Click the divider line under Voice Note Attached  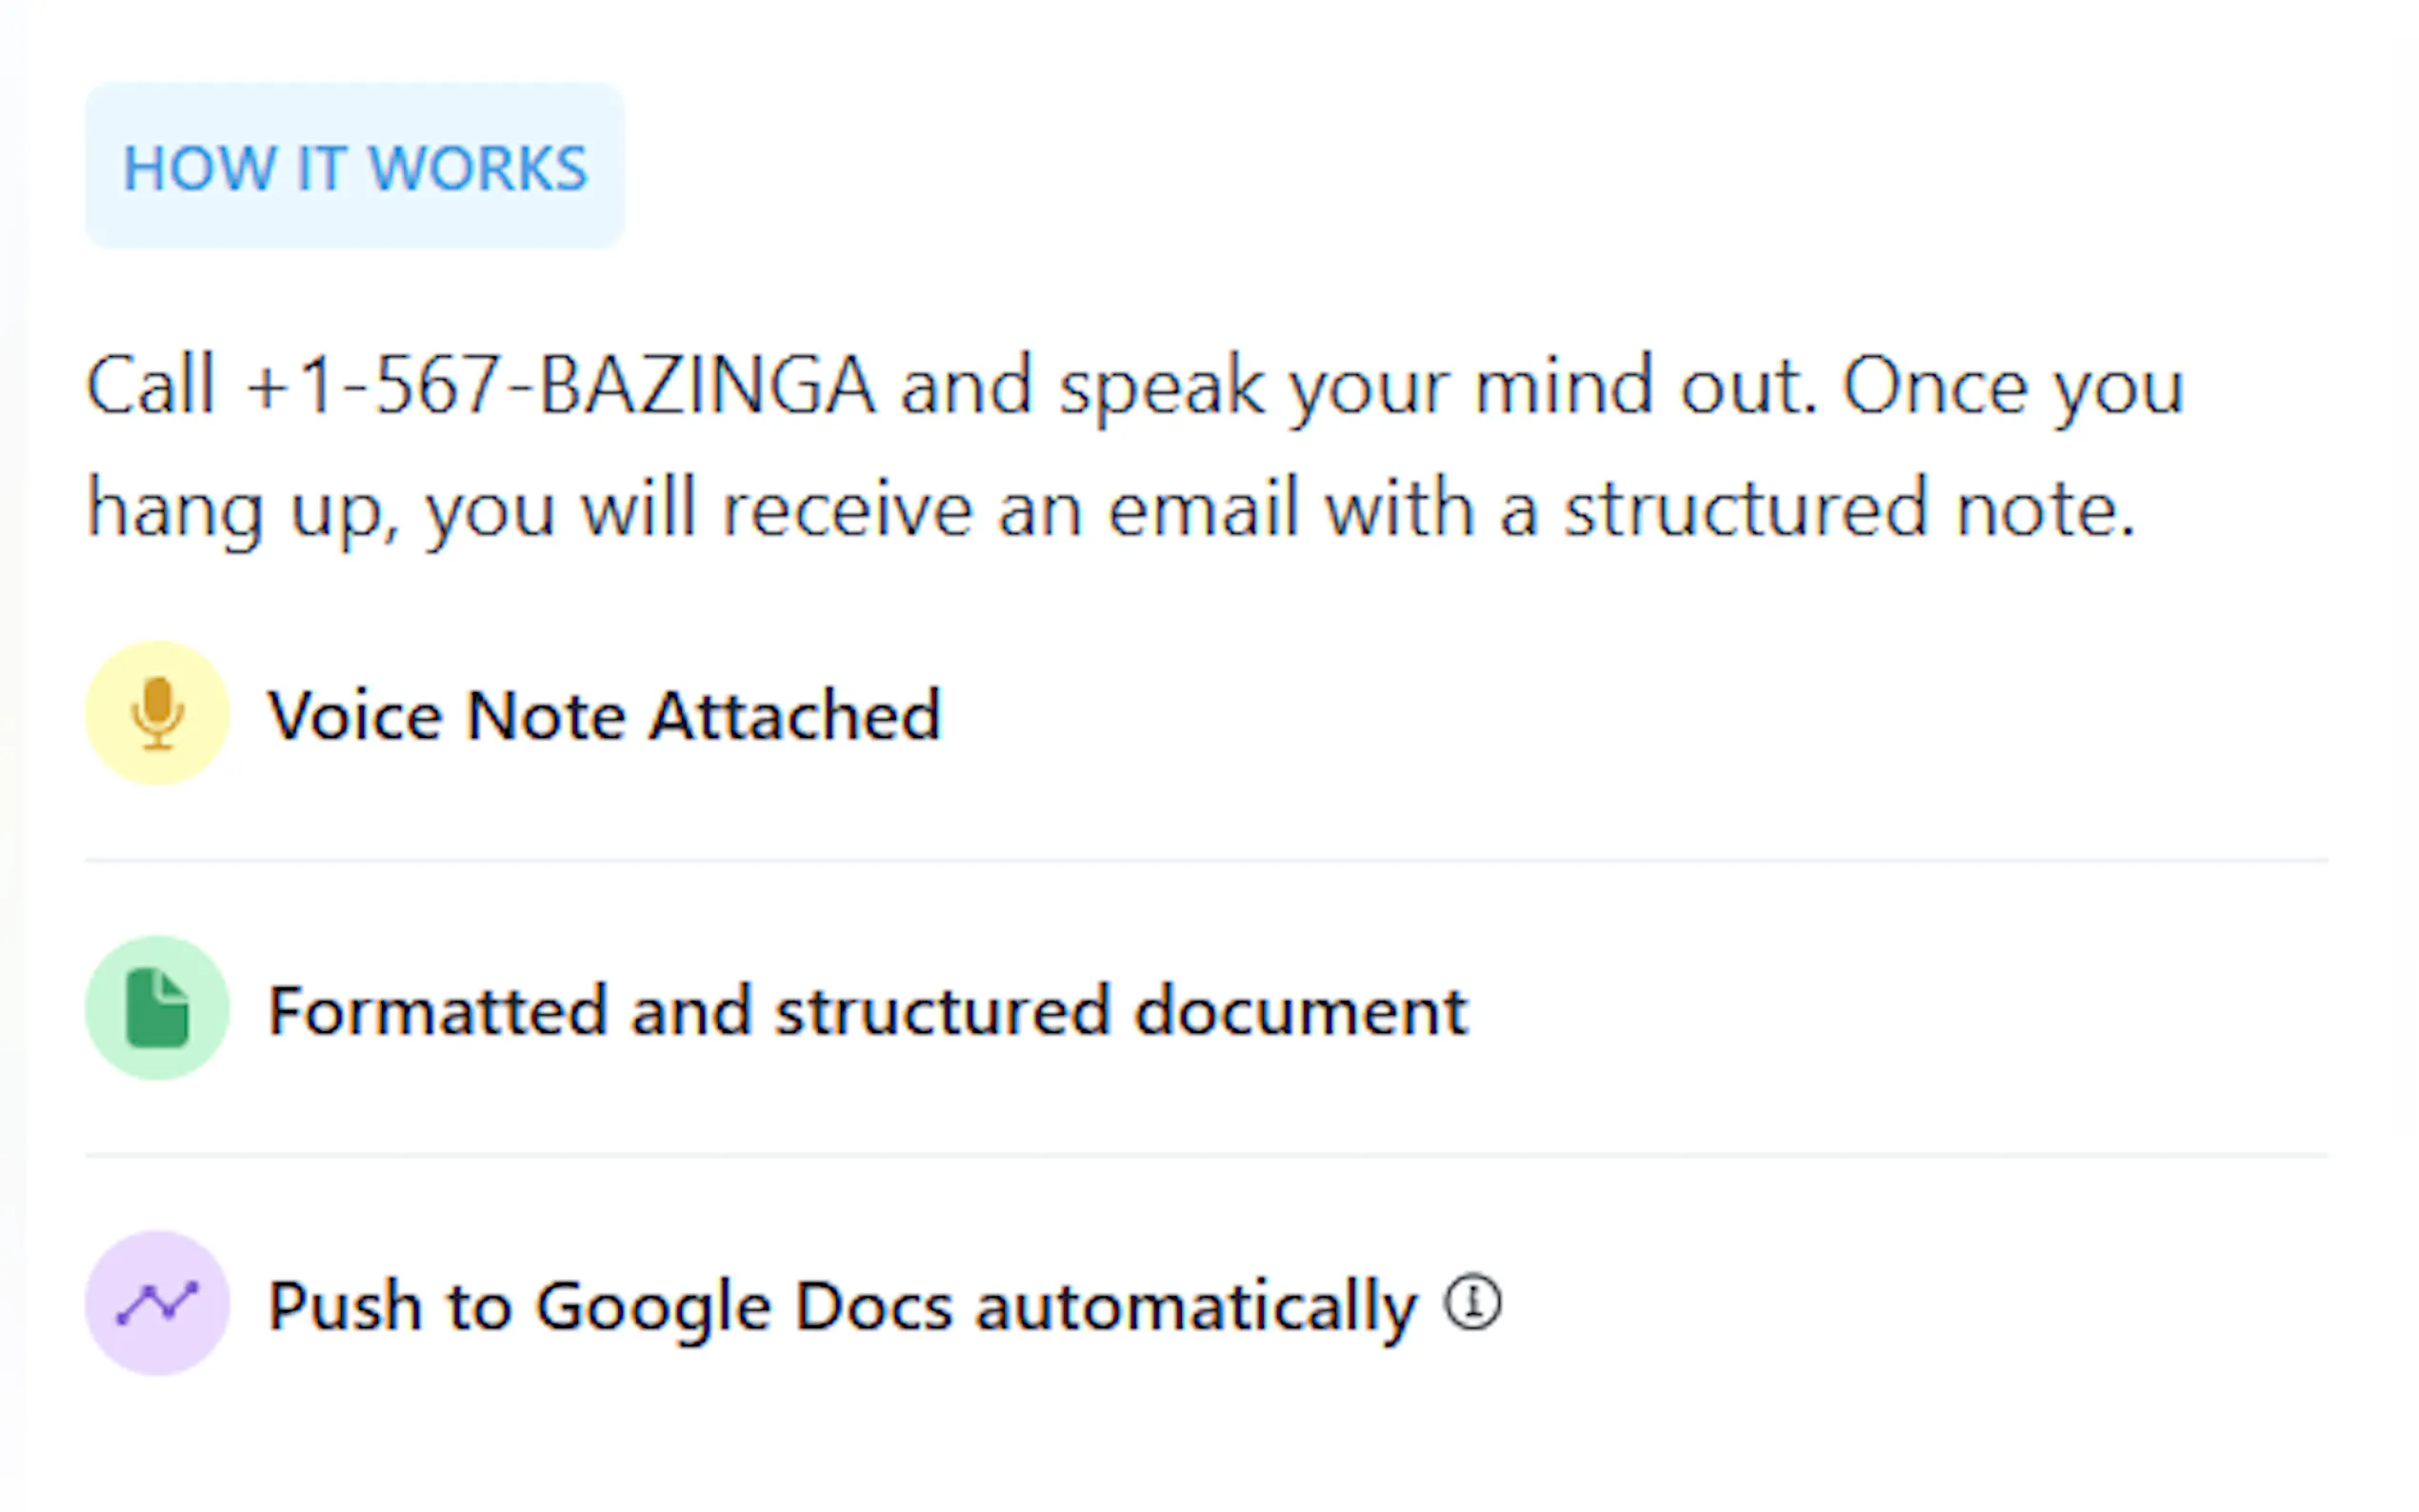click(1206, 860)
